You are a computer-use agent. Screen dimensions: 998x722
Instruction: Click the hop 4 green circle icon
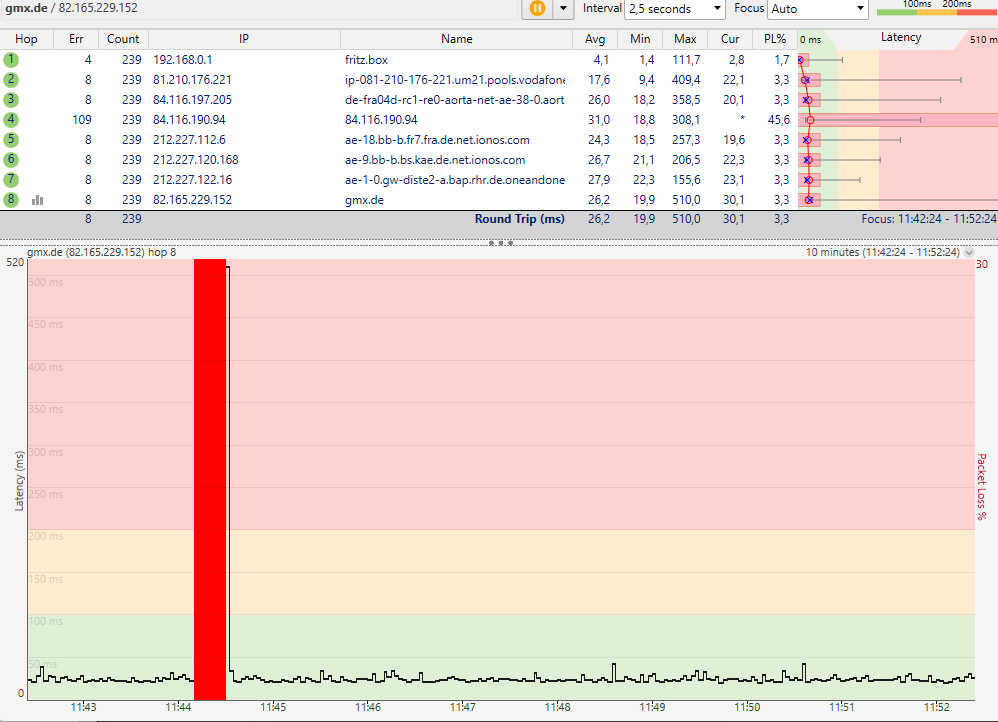(11, 119)
